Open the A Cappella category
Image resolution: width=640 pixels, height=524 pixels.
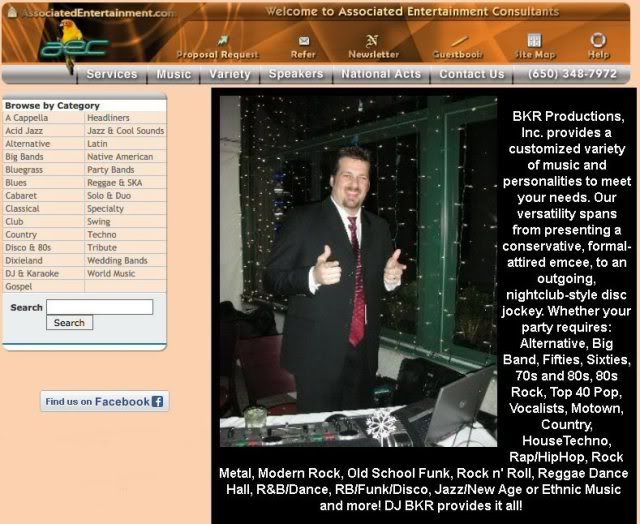[x=27, y=118]
